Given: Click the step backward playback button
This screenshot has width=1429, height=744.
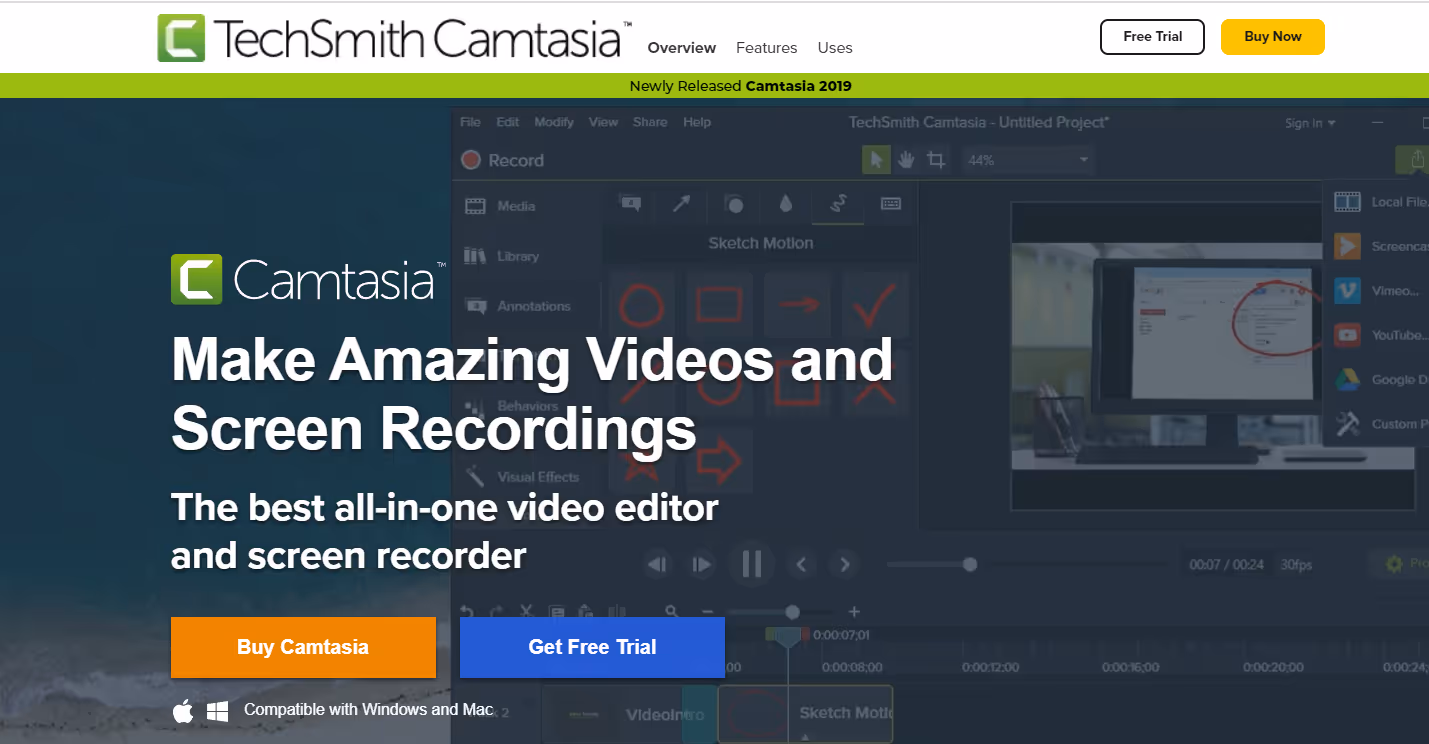Looking at the screenshot, I should point(657,565).
